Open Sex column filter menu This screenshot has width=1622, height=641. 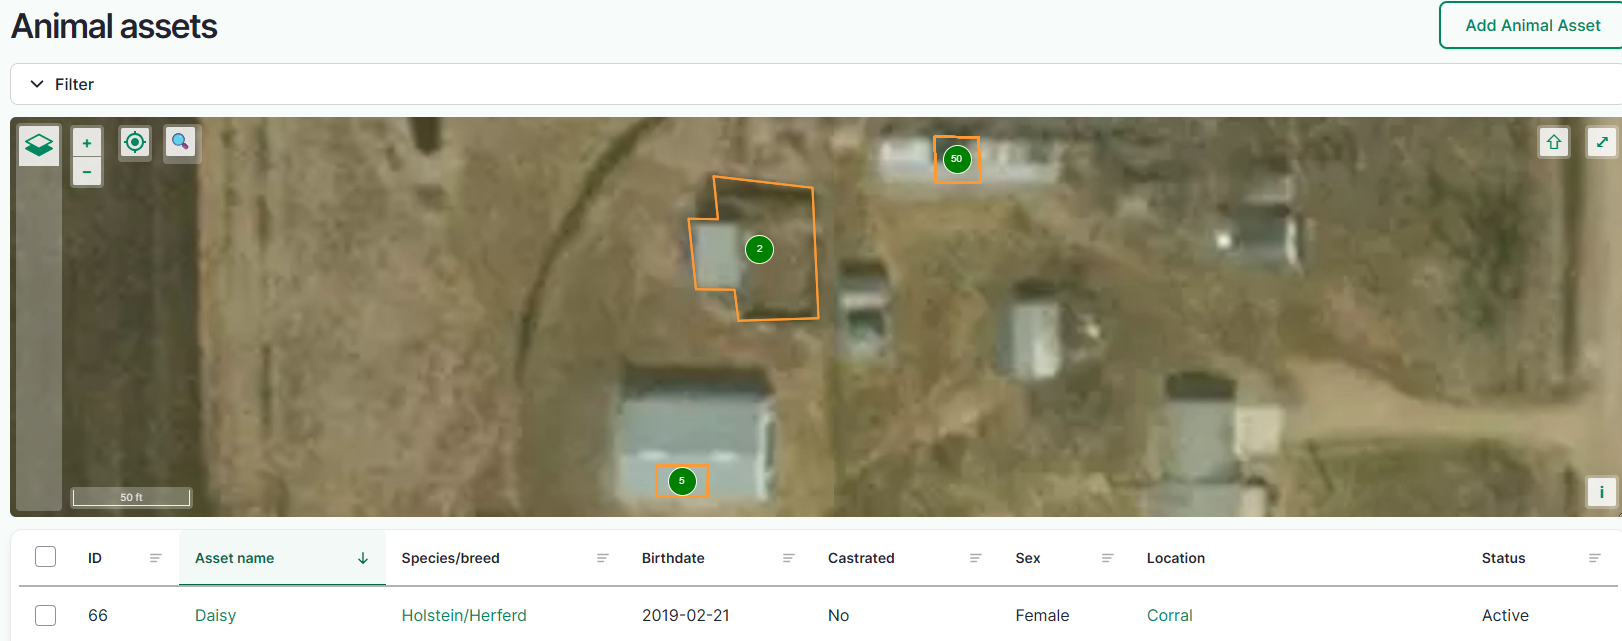1108,558
